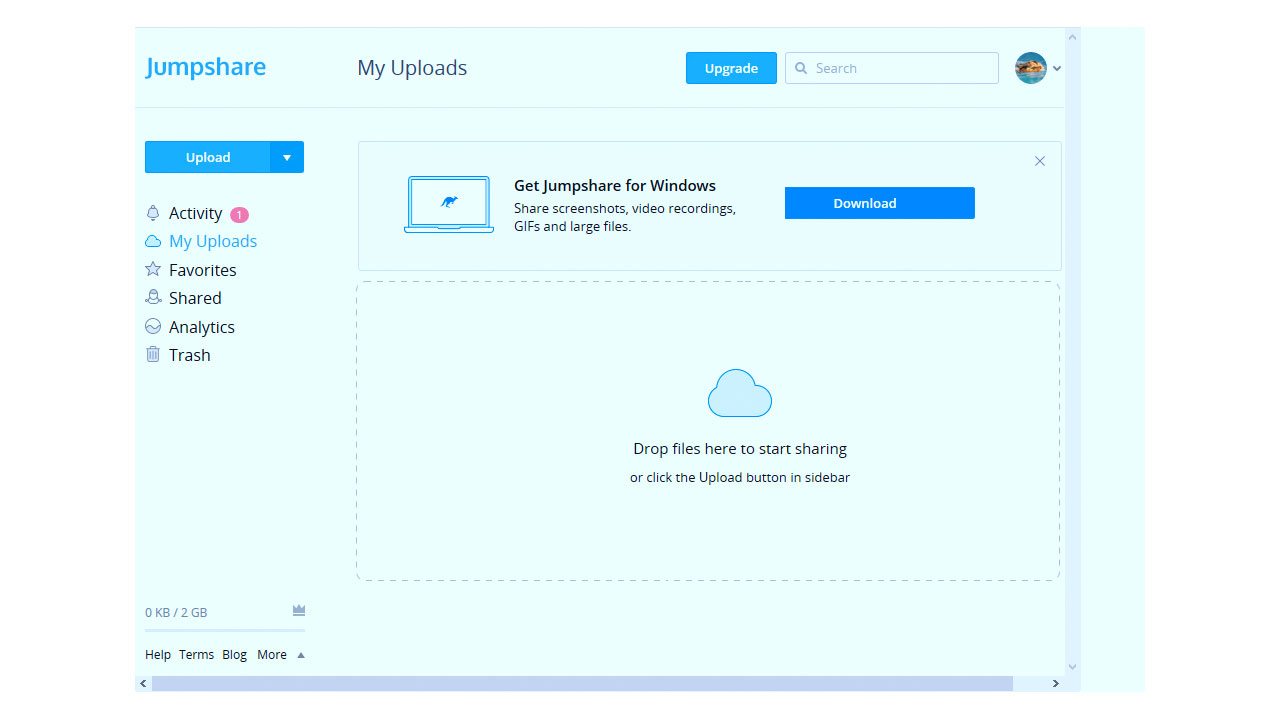
Task: Click the Trash bin icon
Action: point(153,354)
